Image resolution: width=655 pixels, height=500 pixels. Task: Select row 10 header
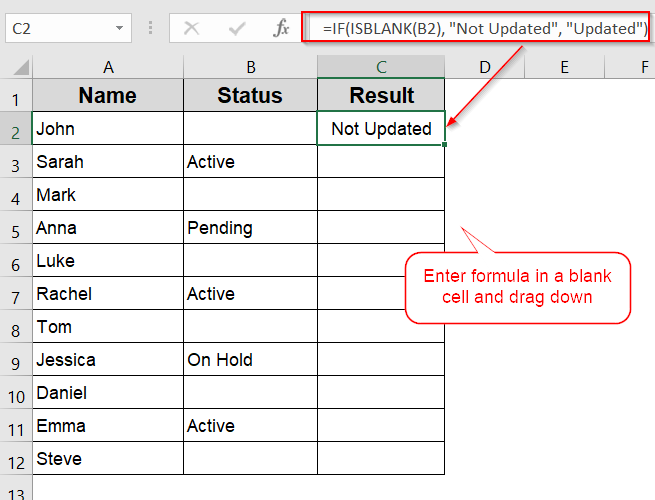pos(16,392)
